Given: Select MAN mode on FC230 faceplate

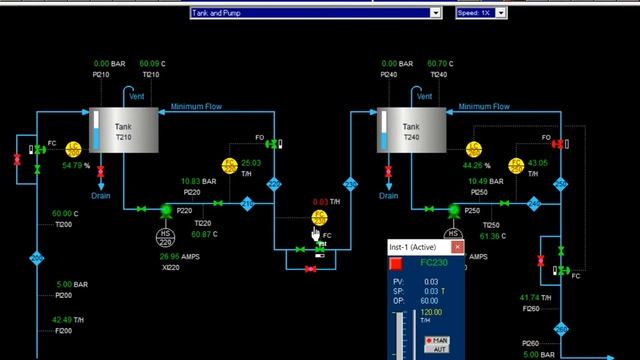Looking at the screenshot, I should 437,340.
